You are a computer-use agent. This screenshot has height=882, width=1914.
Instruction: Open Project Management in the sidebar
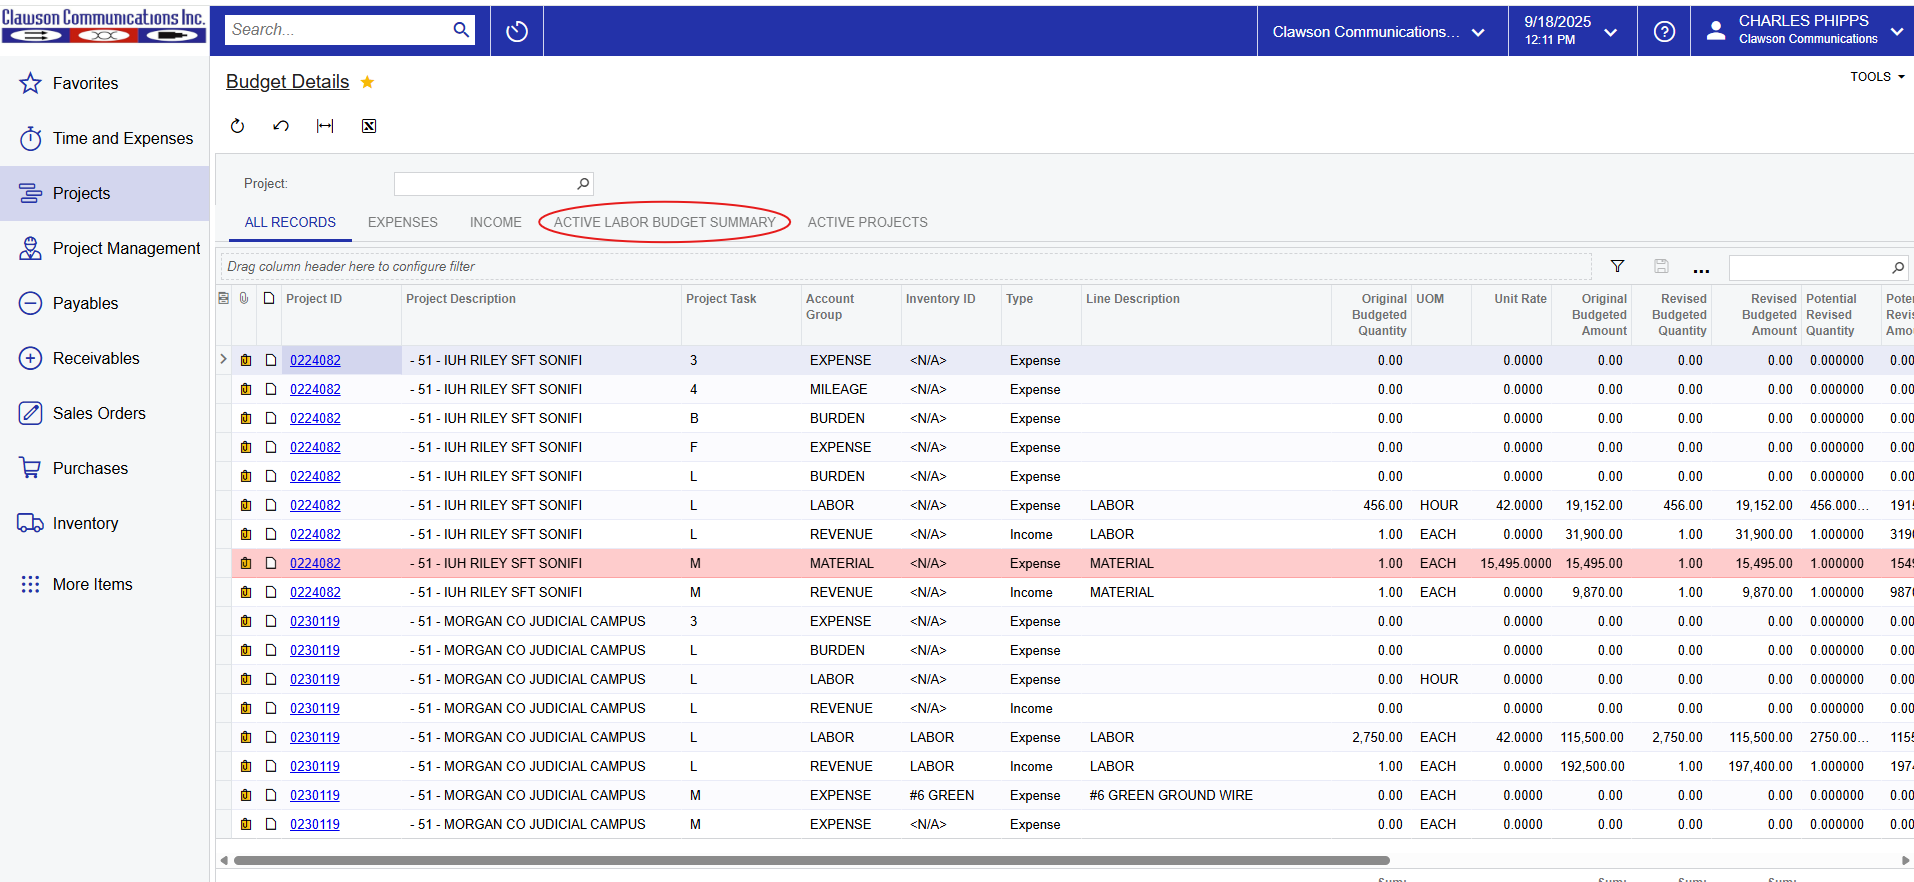[126, 248]
